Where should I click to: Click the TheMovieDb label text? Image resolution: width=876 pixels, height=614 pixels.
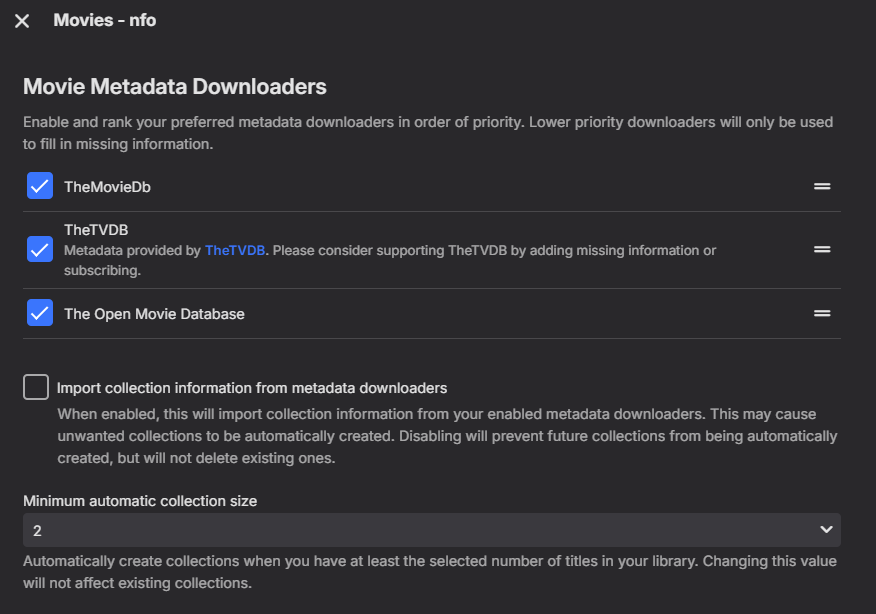point(107,186)
